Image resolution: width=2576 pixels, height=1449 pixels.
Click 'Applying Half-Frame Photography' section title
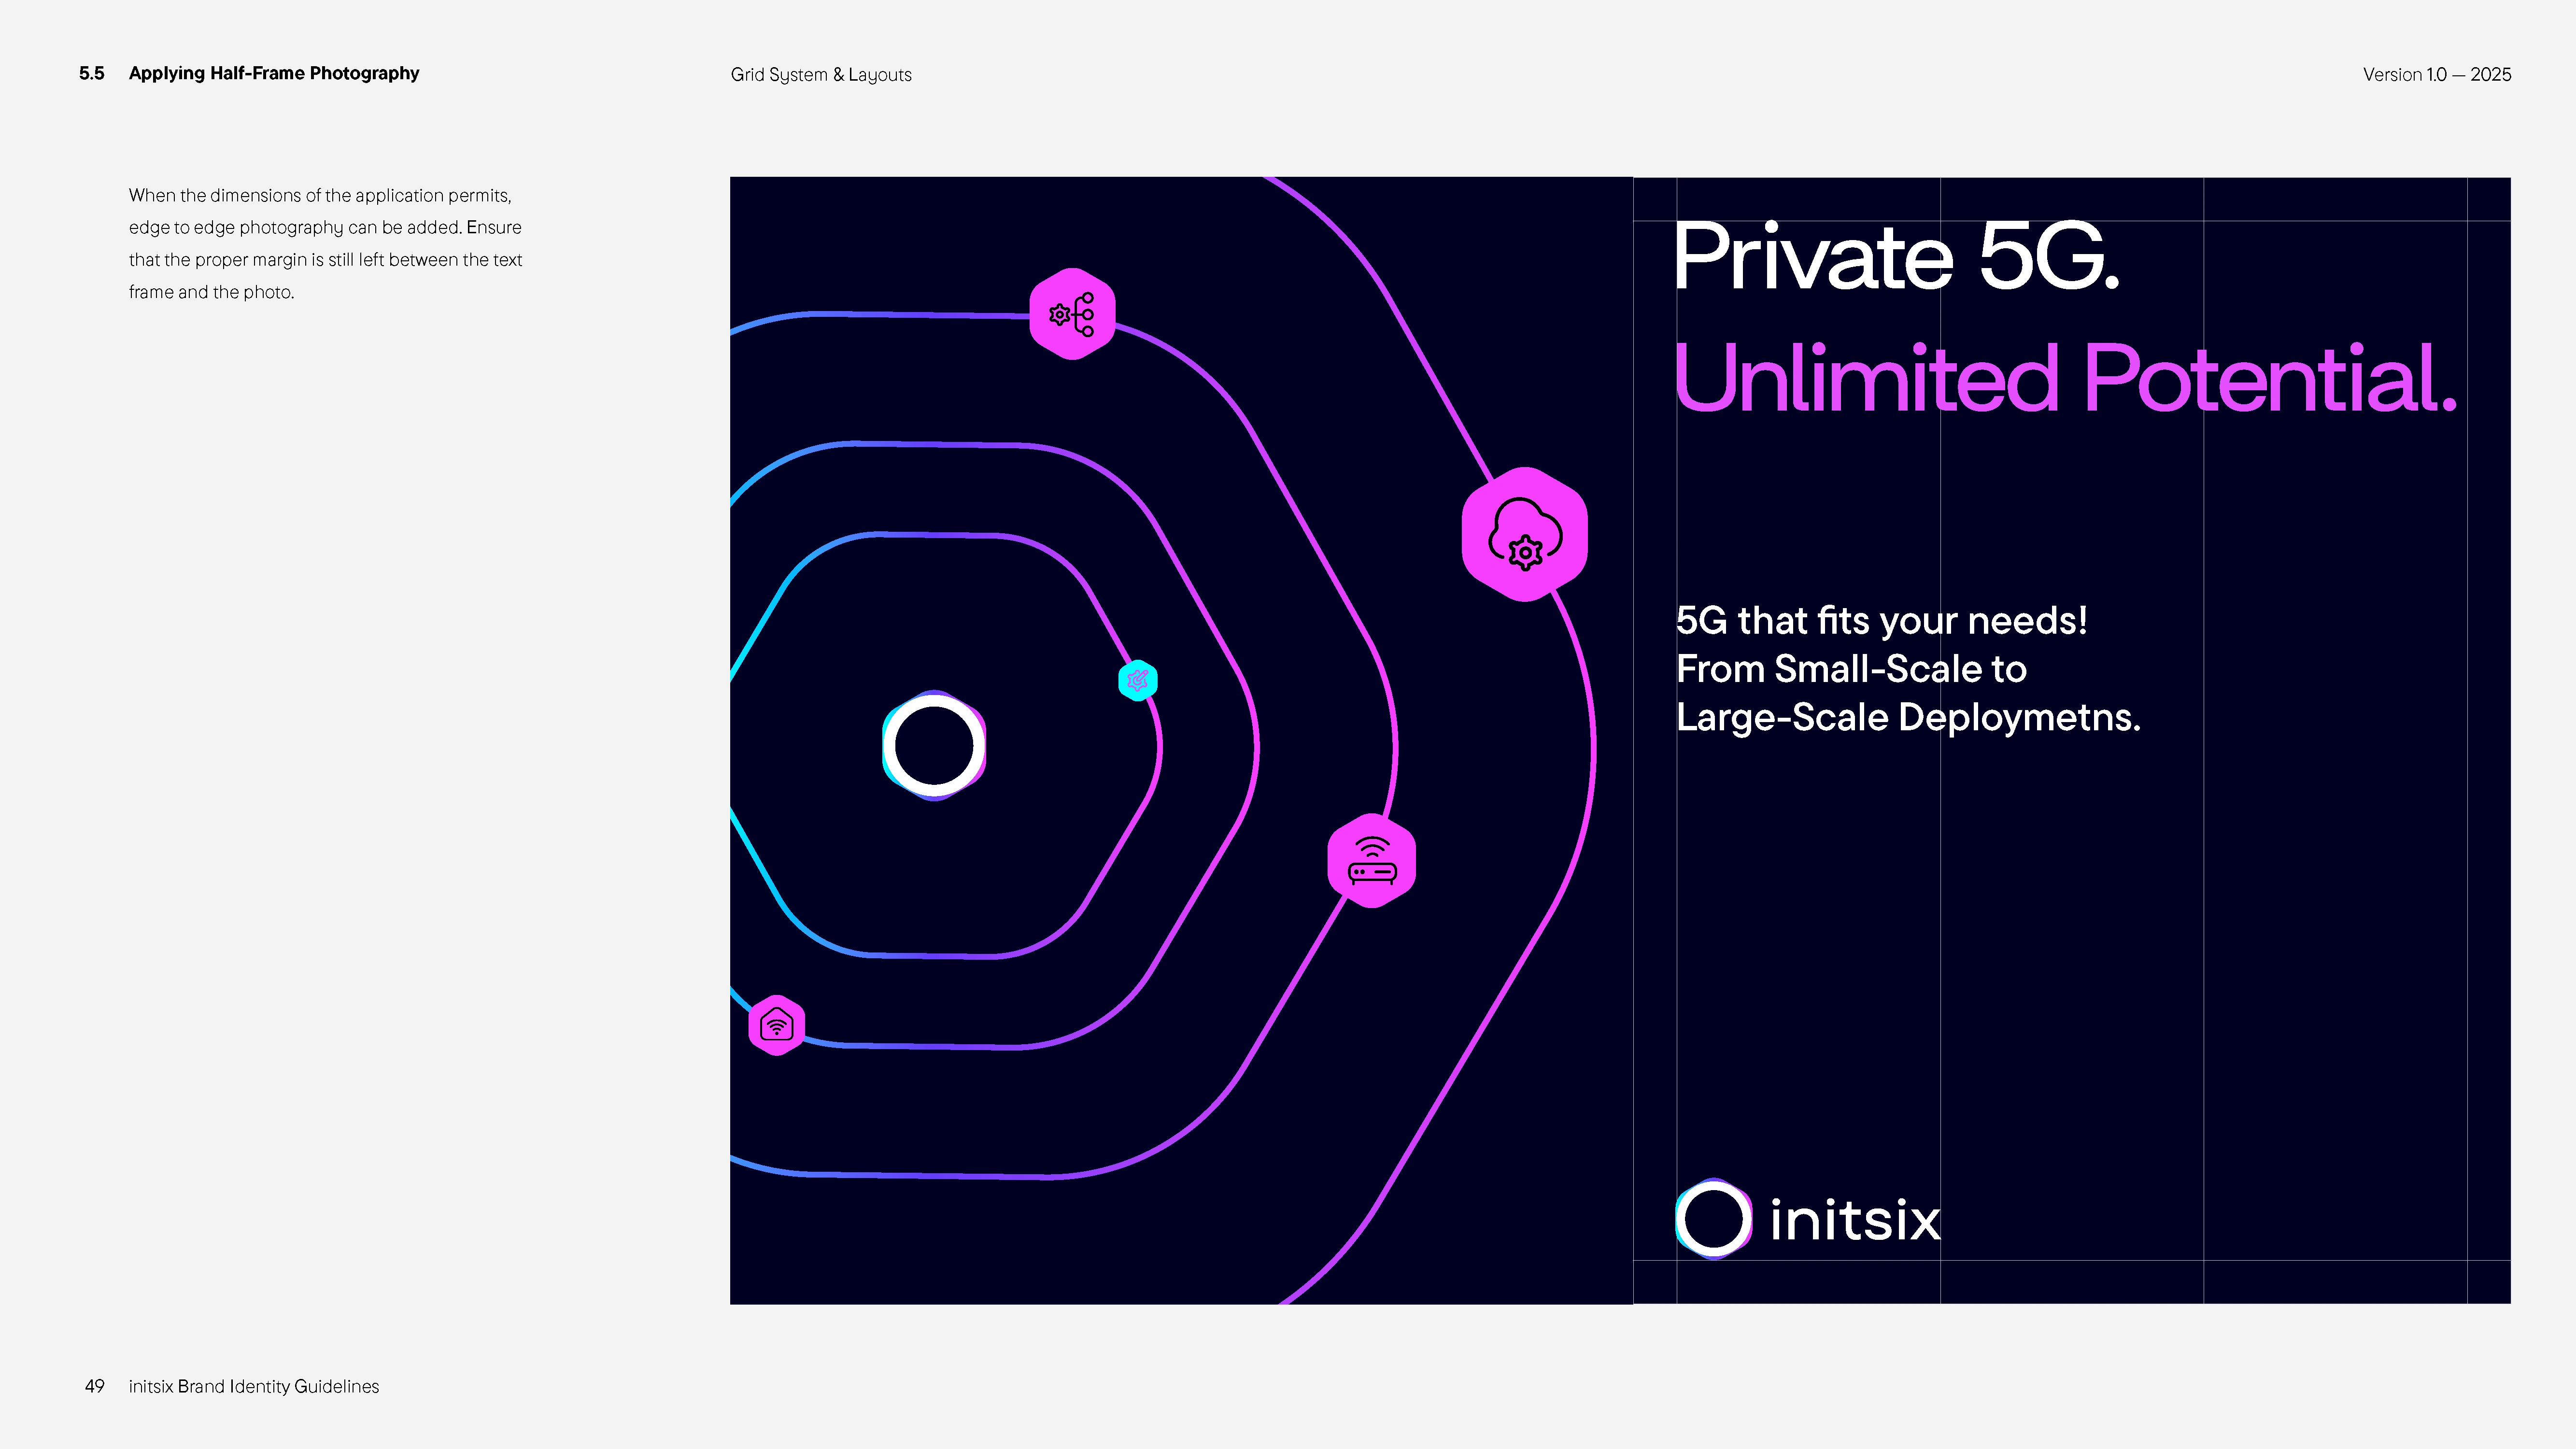tap(274, 73)
